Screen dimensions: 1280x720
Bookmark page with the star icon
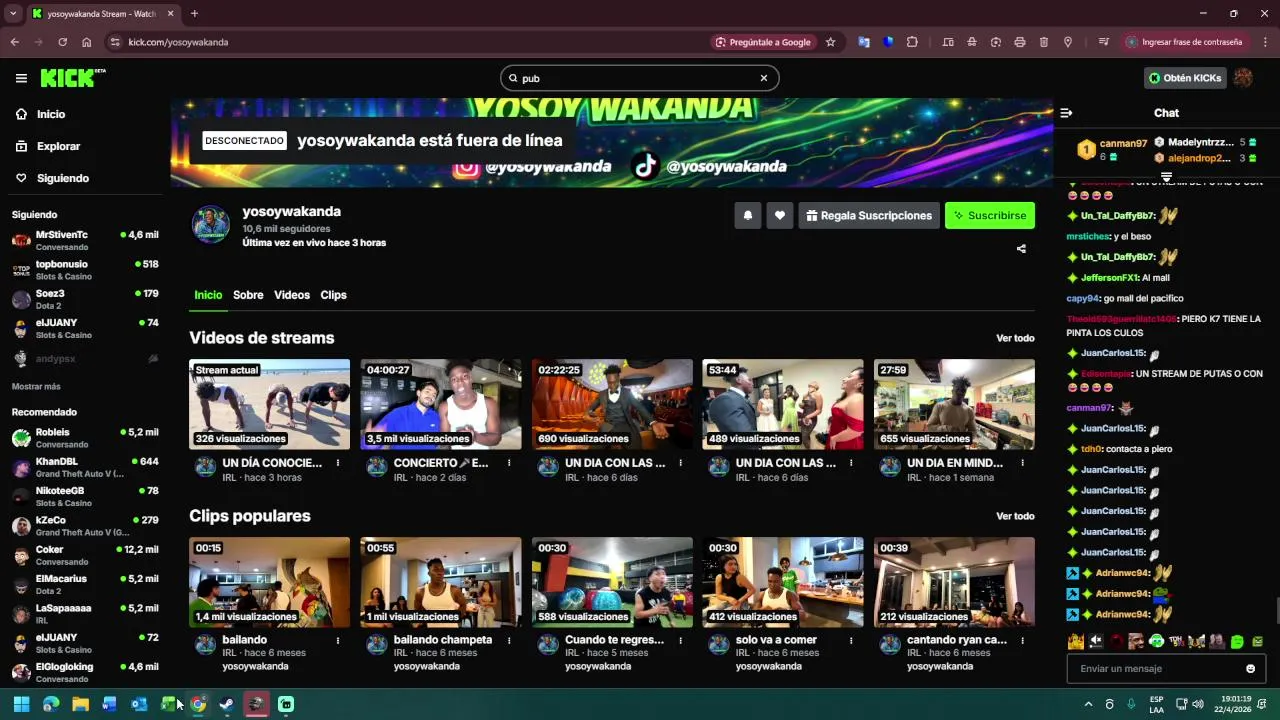point(830,42)
